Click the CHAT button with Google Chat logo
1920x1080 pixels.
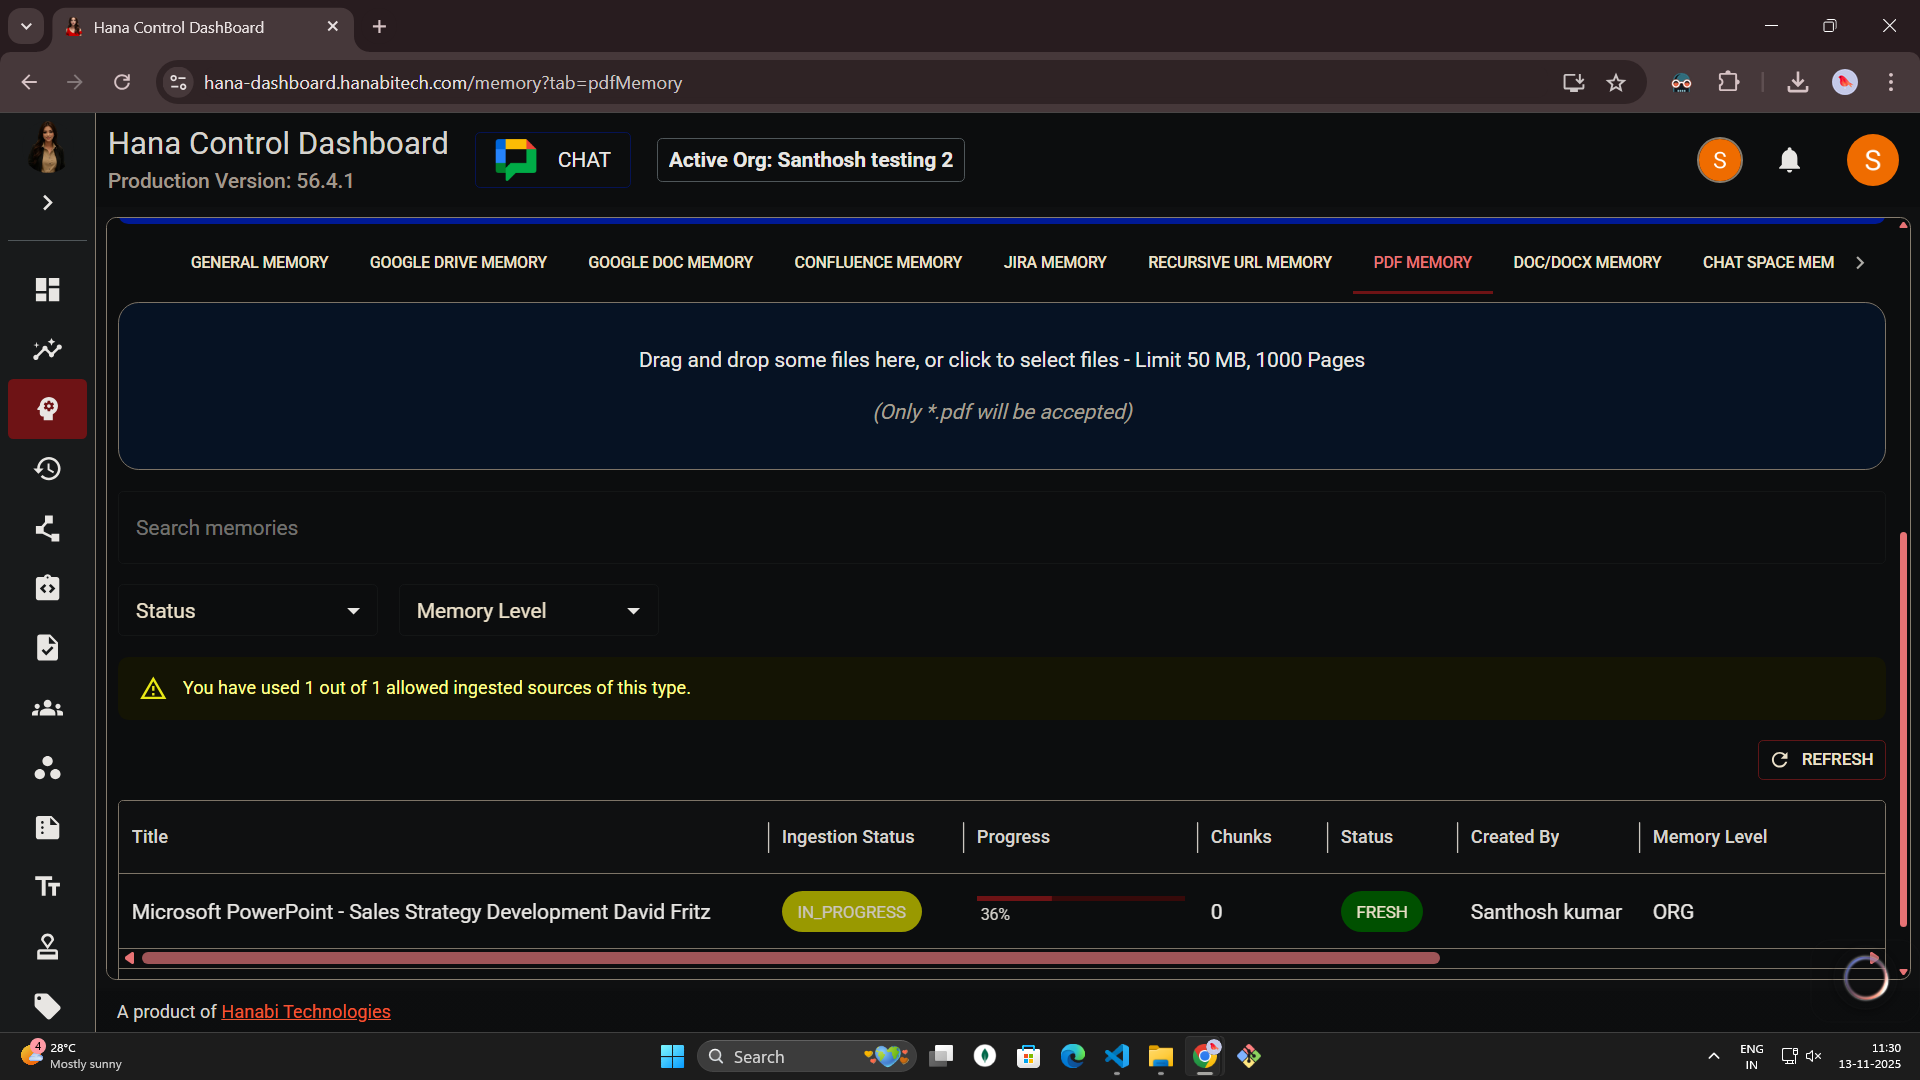(x=552, y=159)
